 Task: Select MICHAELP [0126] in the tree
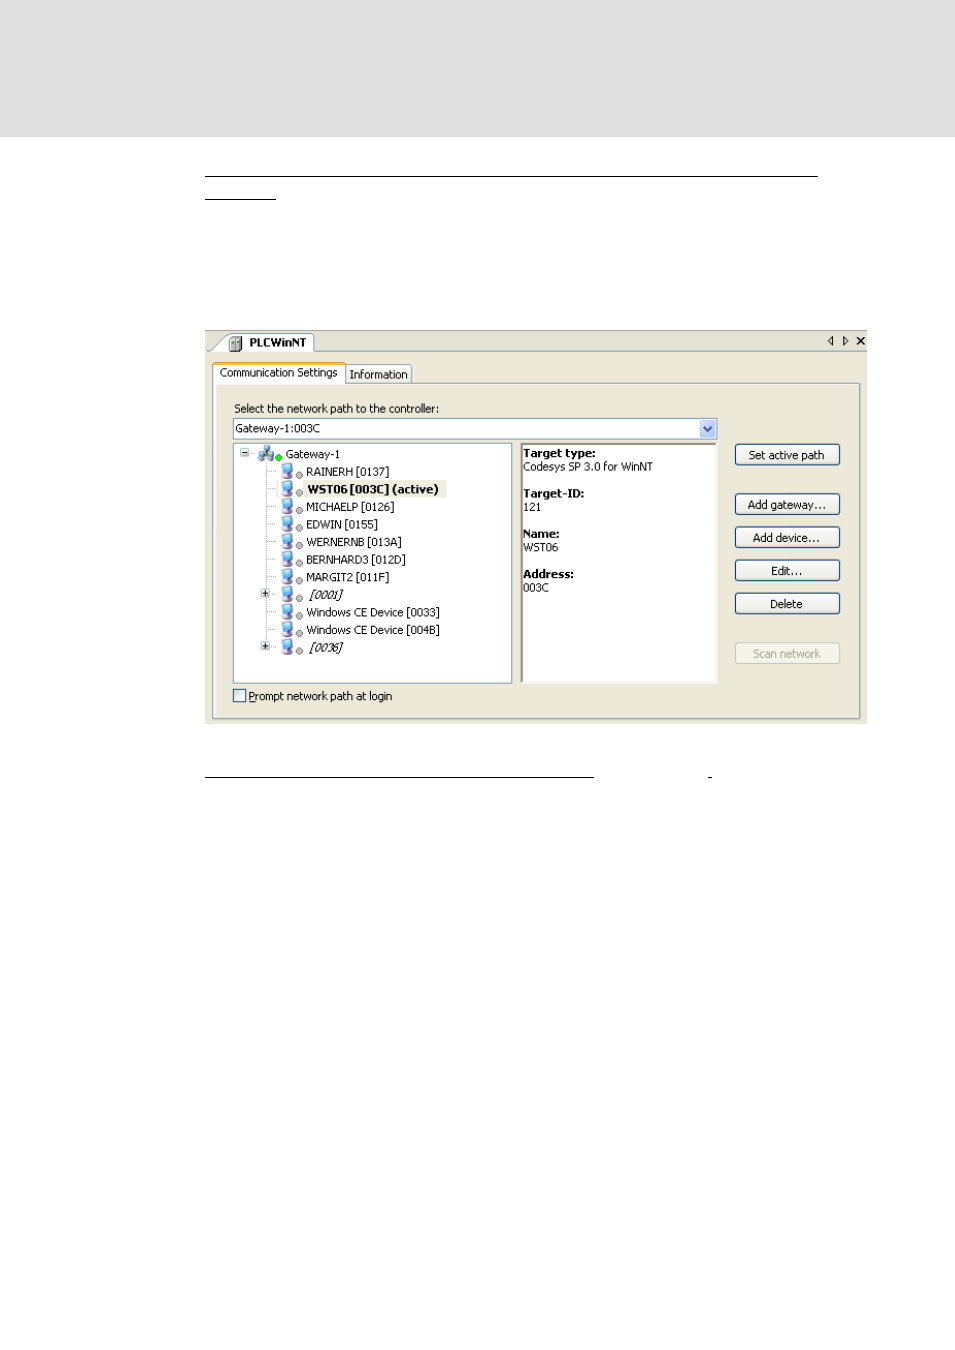pyautogui.click(x=350, y=507)
